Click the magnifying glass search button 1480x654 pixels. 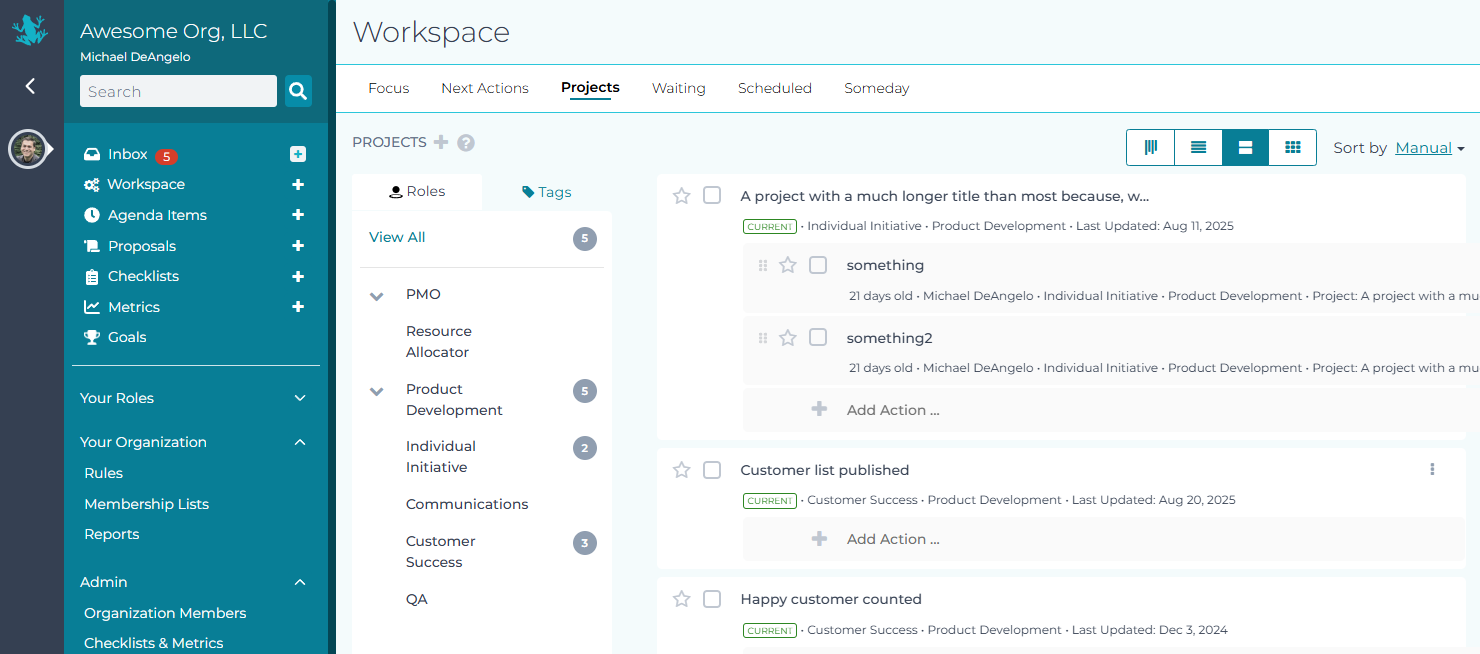[298, 91]
